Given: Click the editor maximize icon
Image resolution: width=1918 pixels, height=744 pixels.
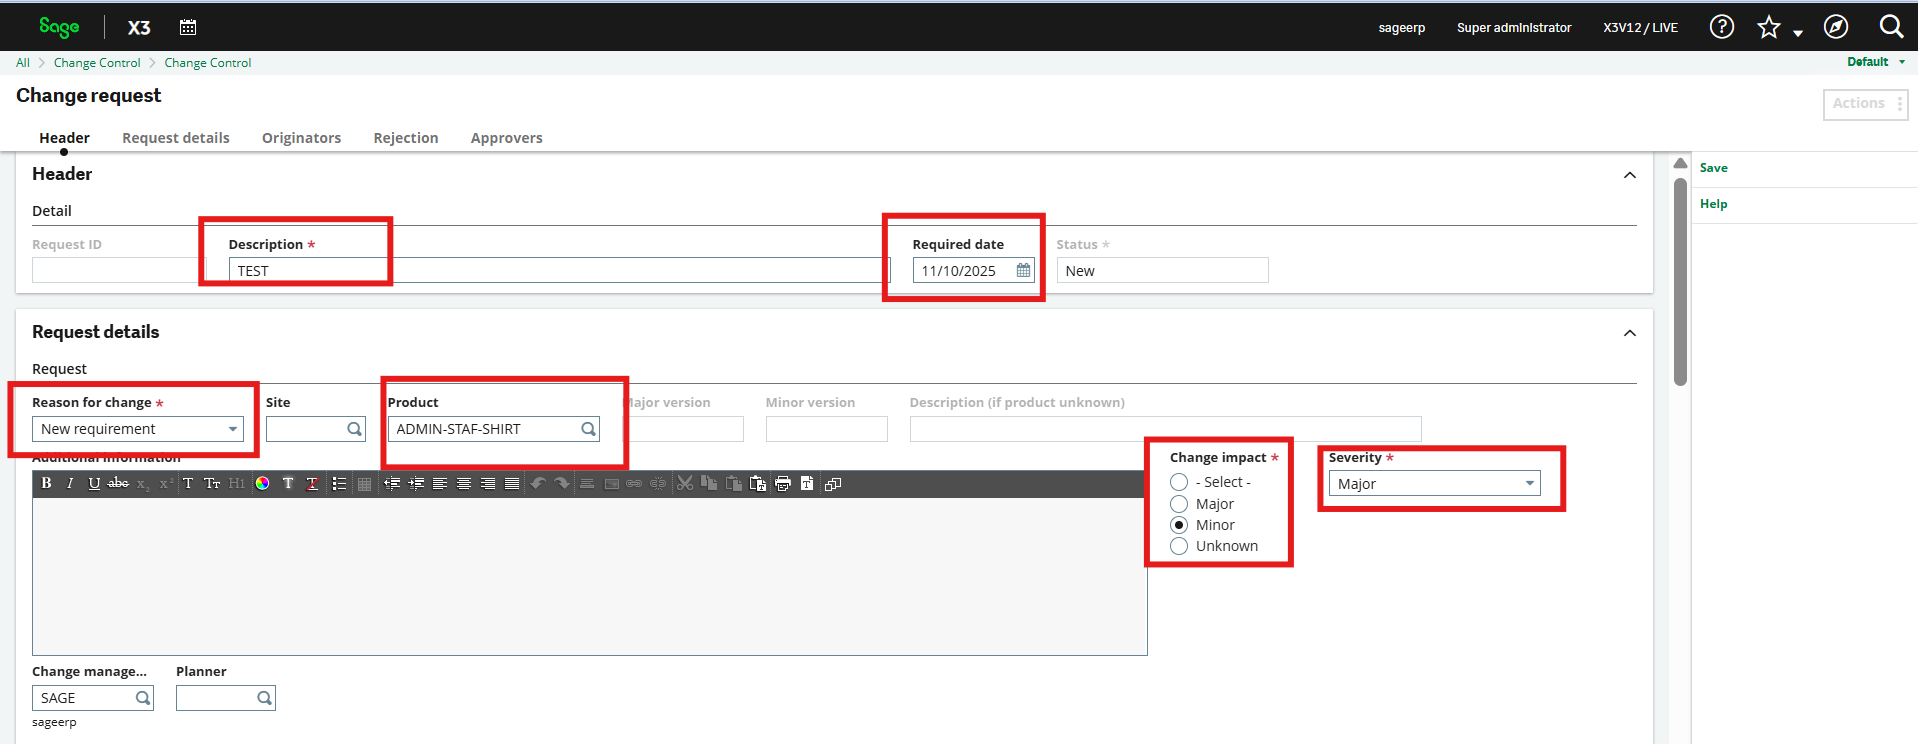Looking at the screenshot, I should [833, 483].
